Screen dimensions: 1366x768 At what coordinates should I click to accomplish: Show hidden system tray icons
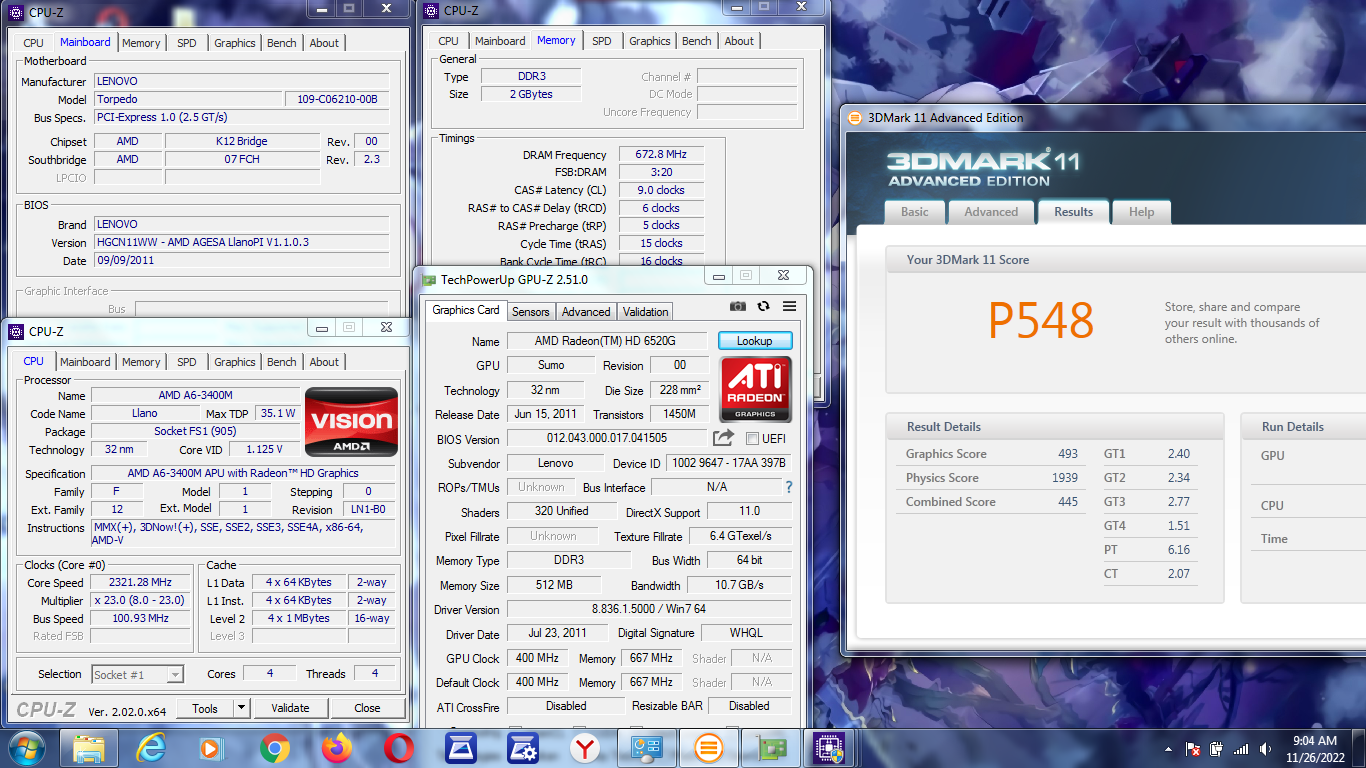1169,748
